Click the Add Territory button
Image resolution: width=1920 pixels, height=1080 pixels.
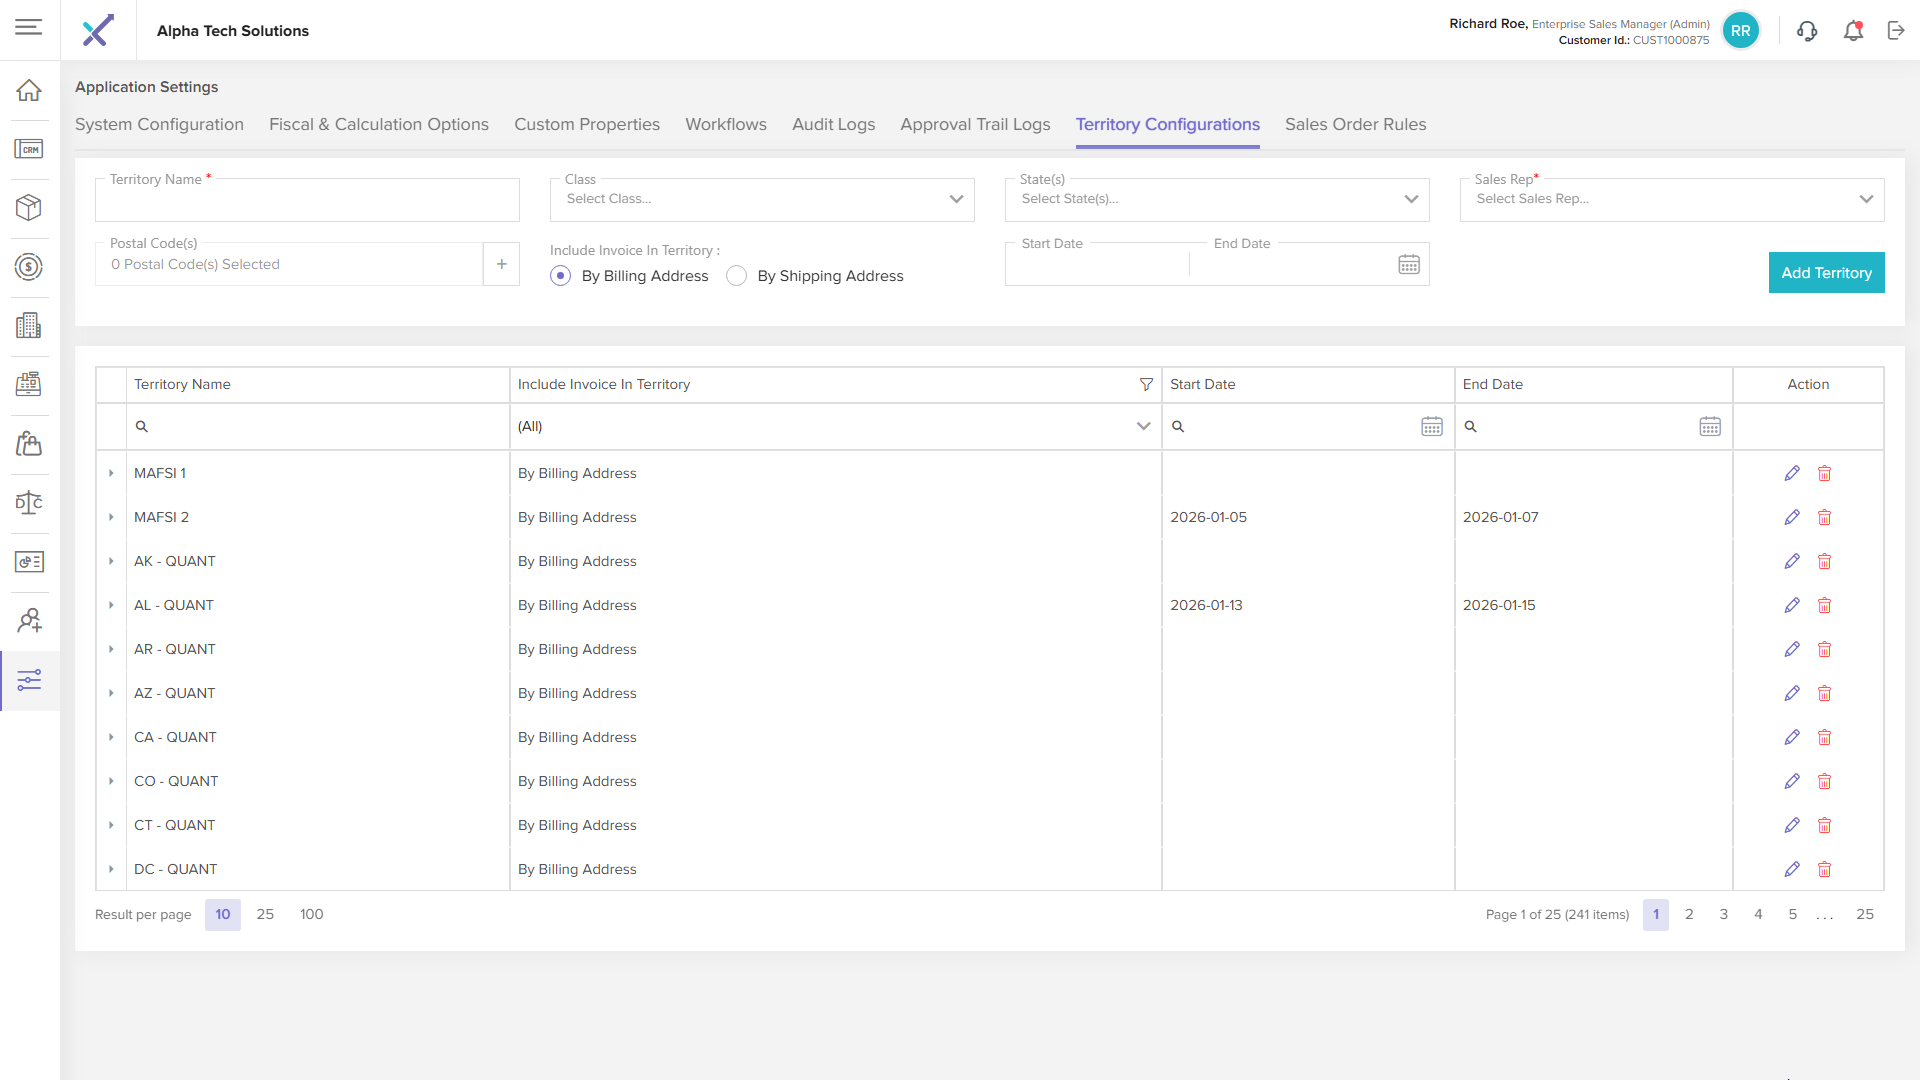[x=1825, y=273]
